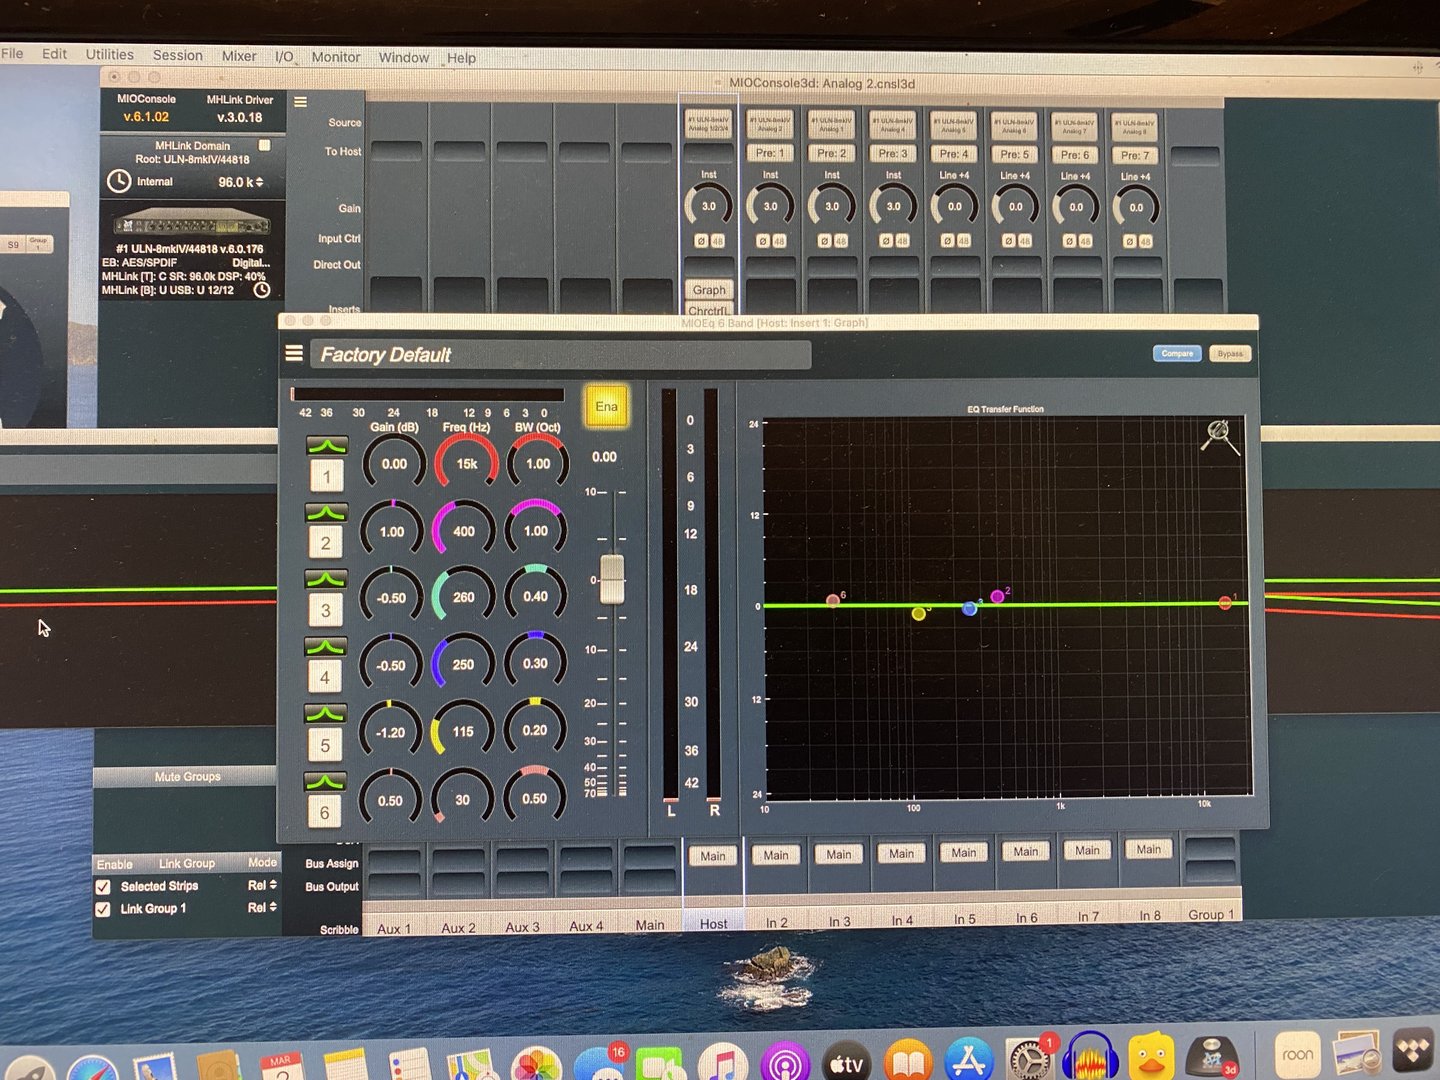Enable 48V phantom on Pre: 2 strip

point(841,241)
